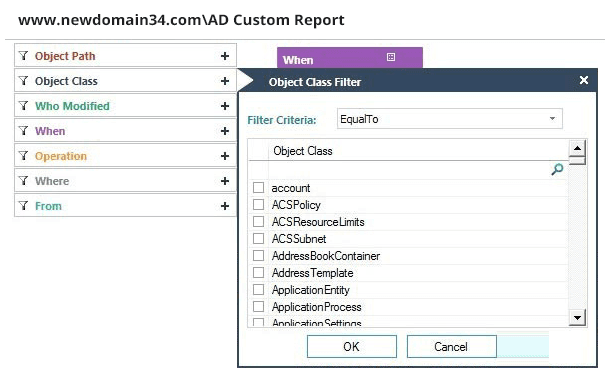Click the plus icon next to Operation

225,156
